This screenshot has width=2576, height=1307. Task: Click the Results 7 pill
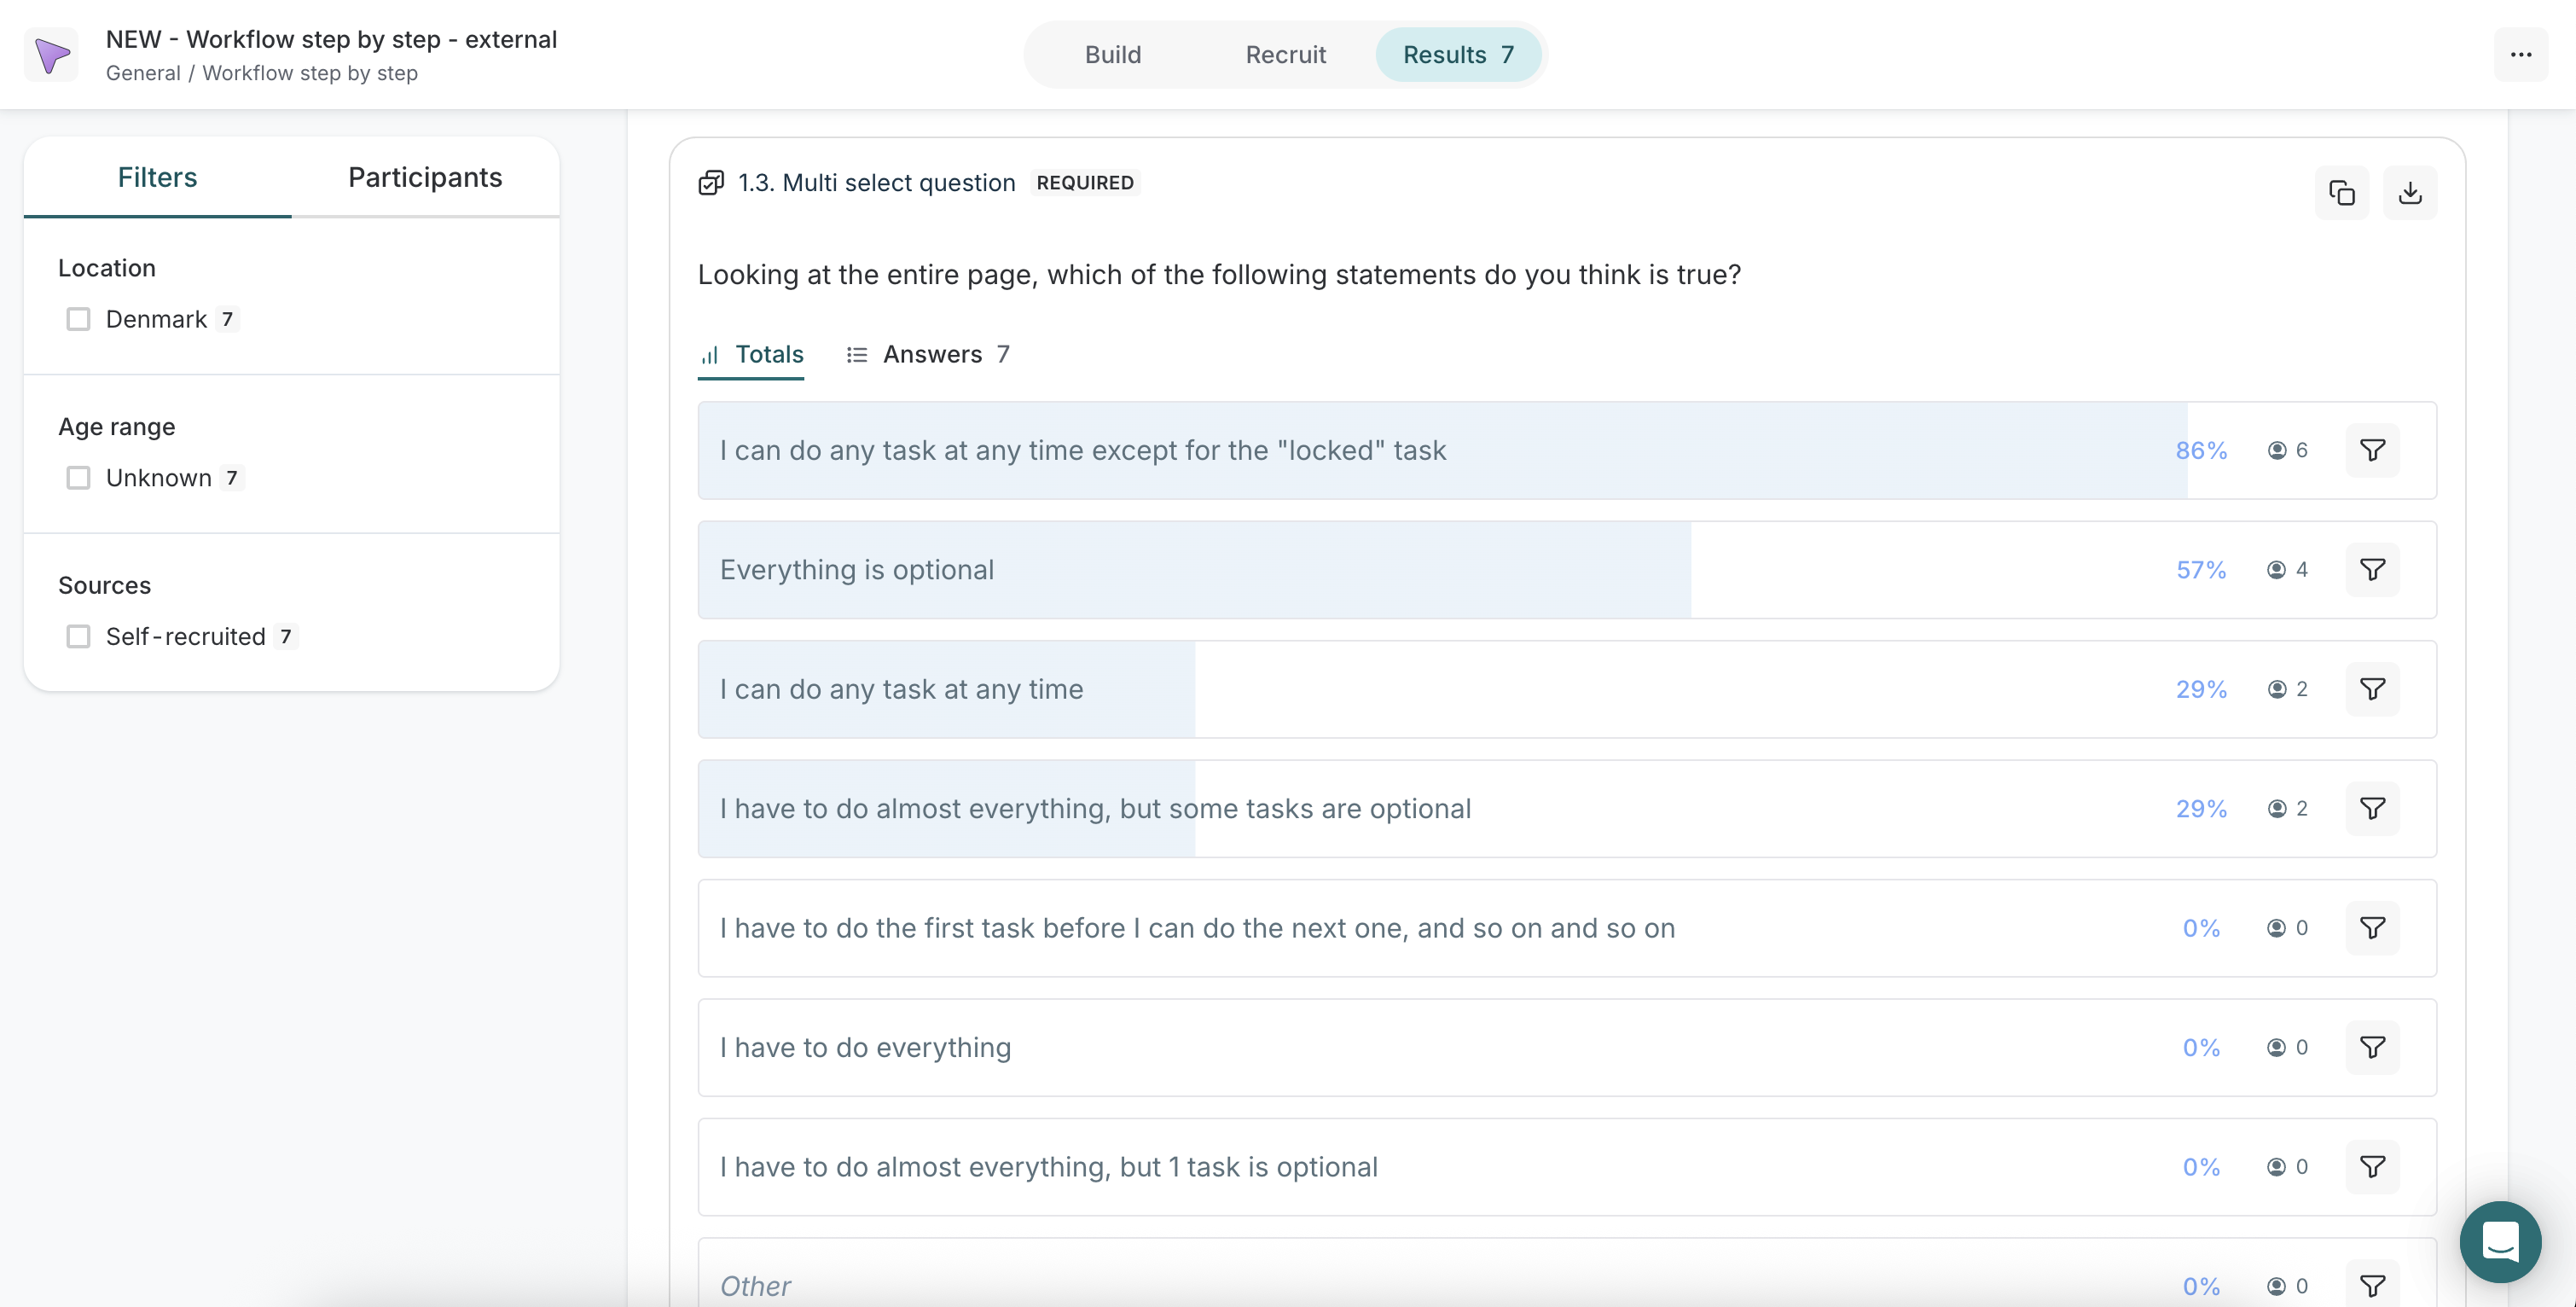pos(1457,55)
